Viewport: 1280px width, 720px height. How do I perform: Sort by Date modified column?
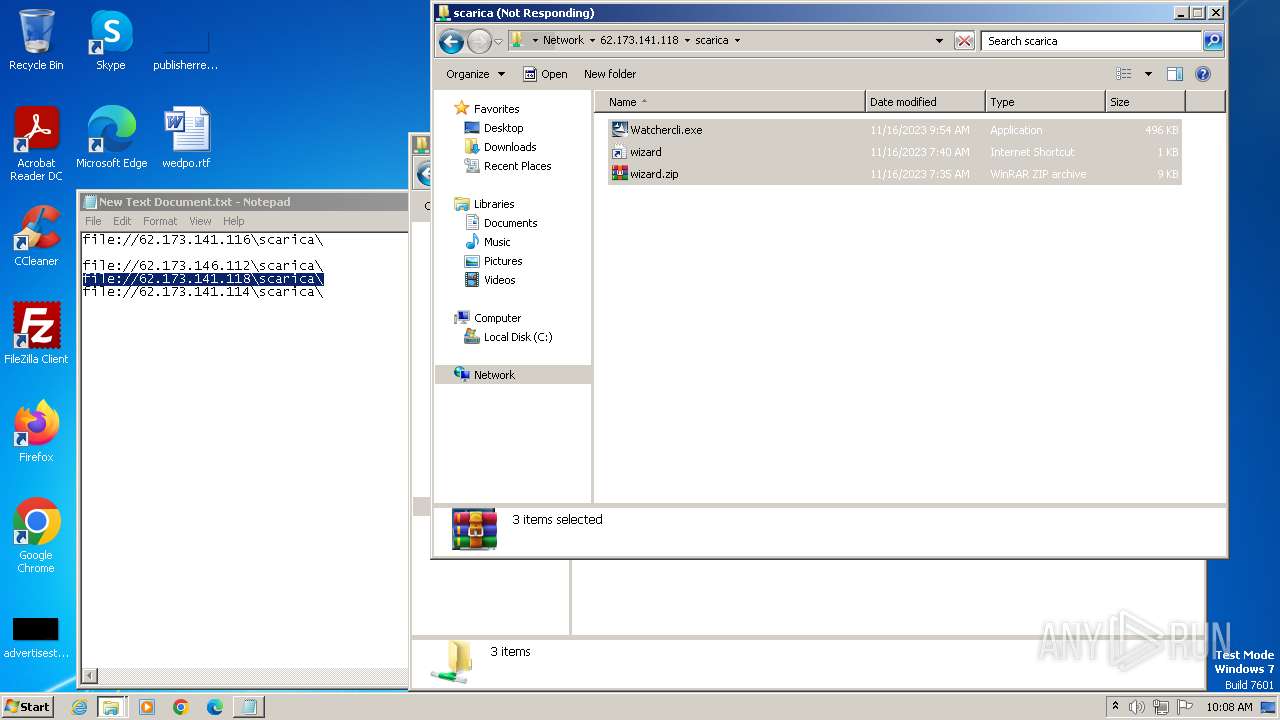[925, 102]
